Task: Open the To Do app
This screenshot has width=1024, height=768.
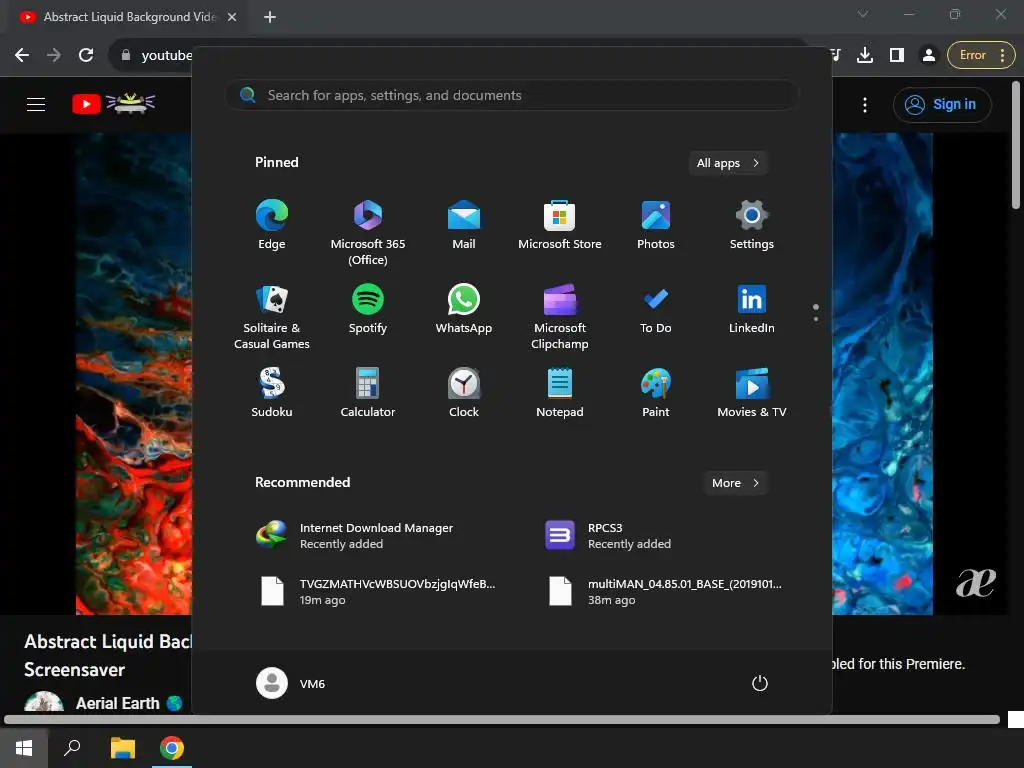Action: pos(656,310)
